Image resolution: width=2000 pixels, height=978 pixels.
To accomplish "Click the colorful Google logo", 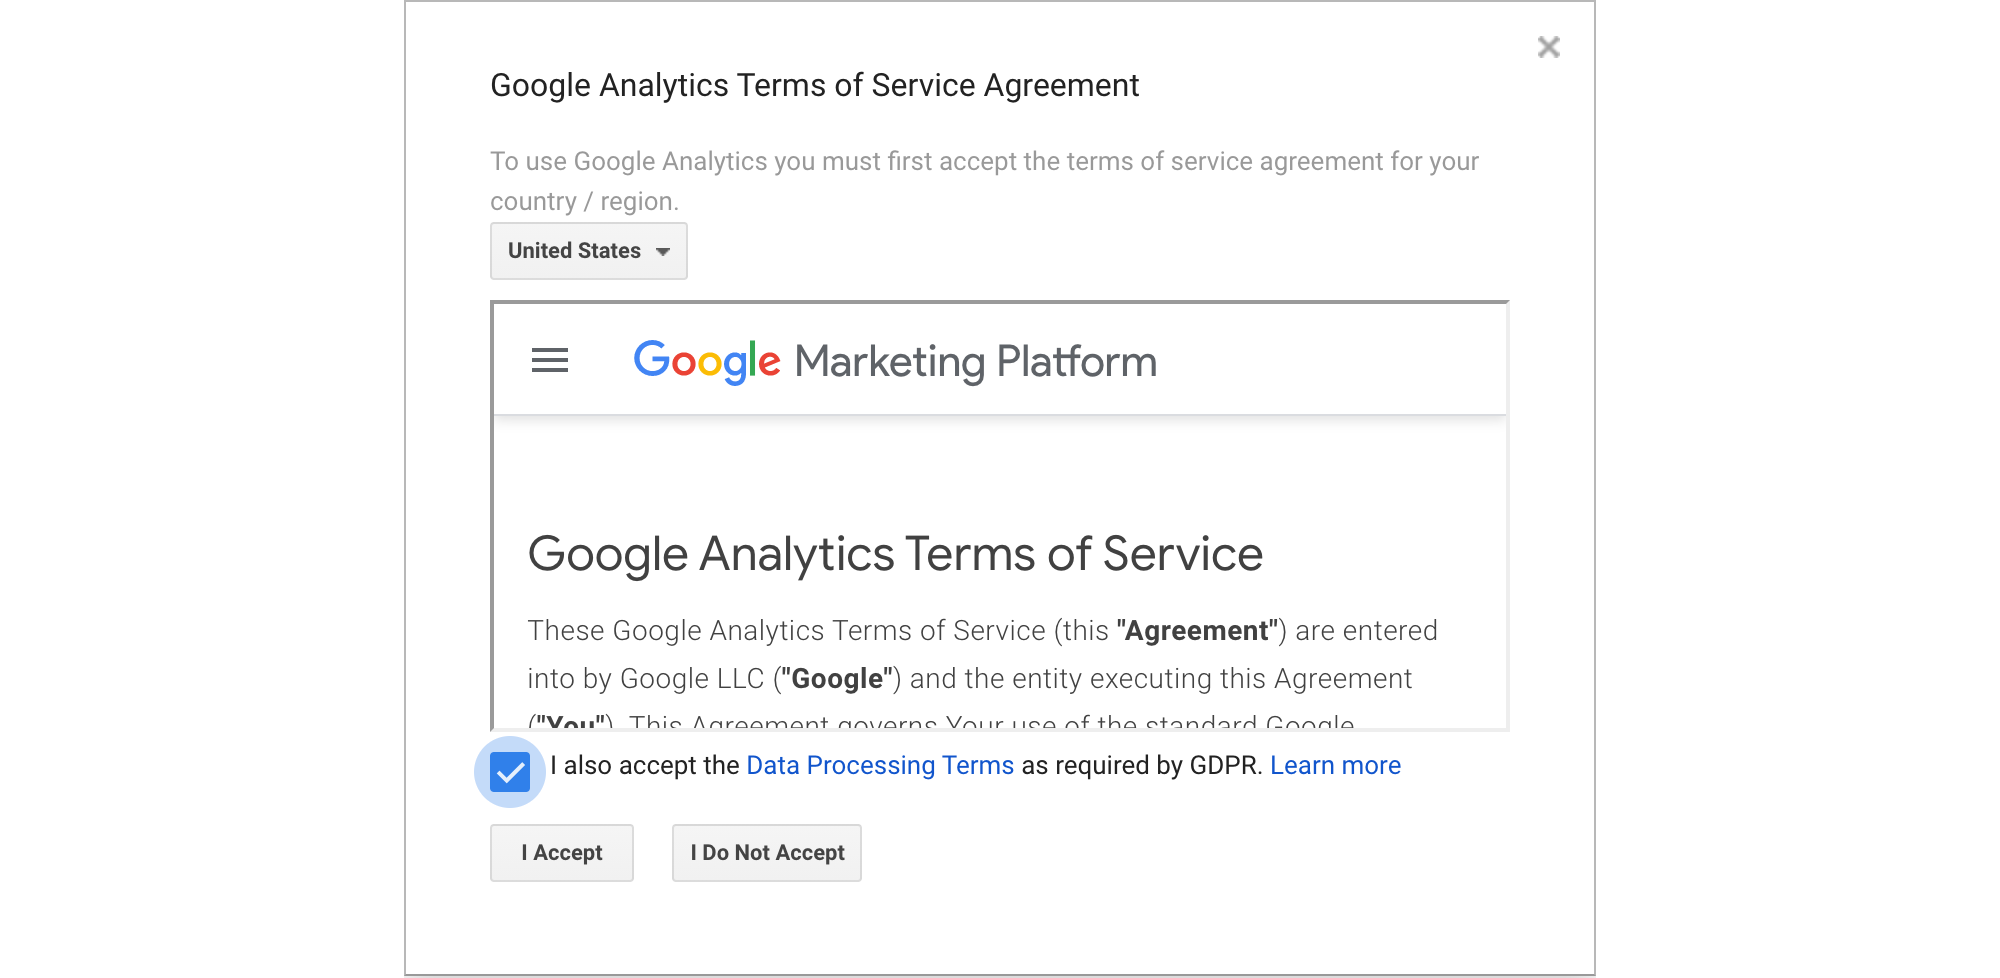I will [x=706, y=361].
